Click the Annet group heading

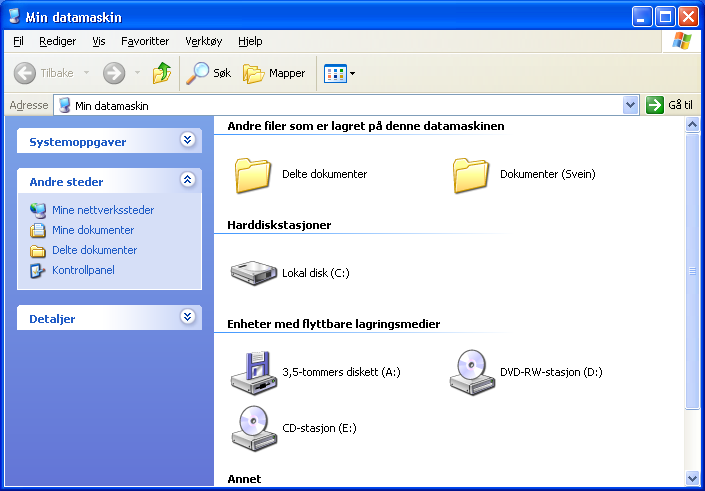point(244,479)
